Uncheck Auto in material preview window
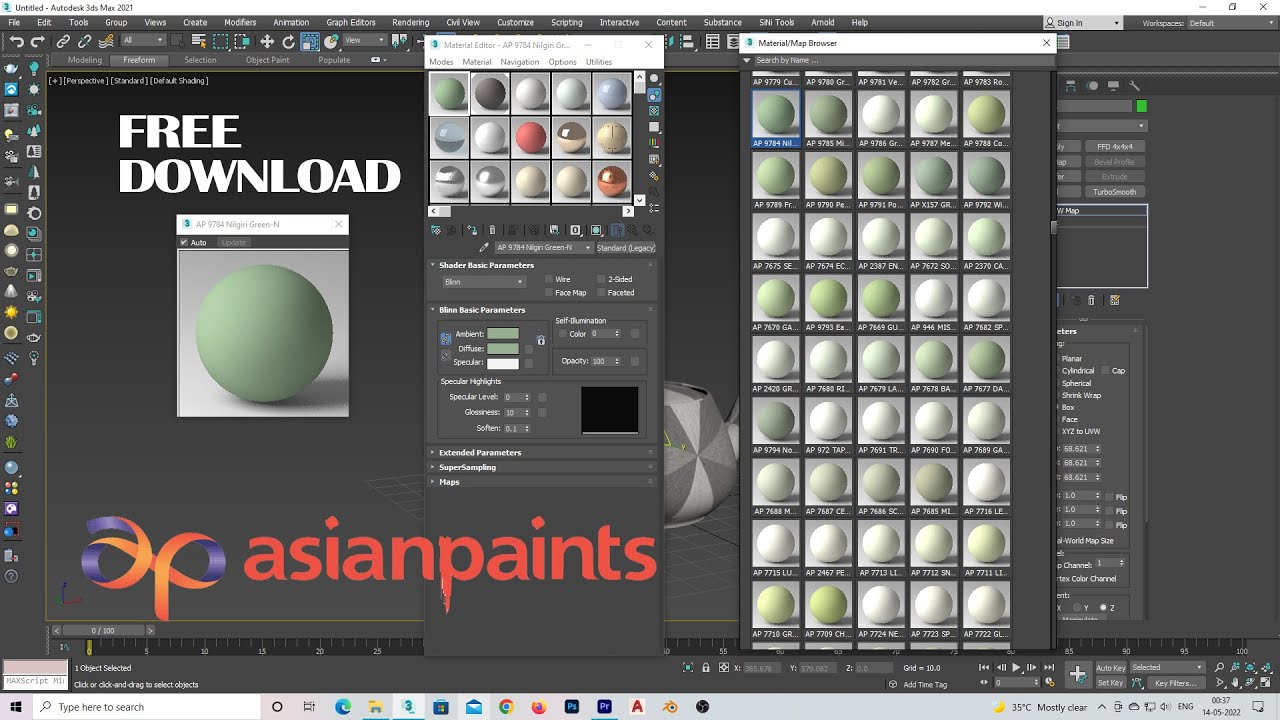Image resolution: width=1280 pixels, height=720 pixels. (x=184, y=242)
